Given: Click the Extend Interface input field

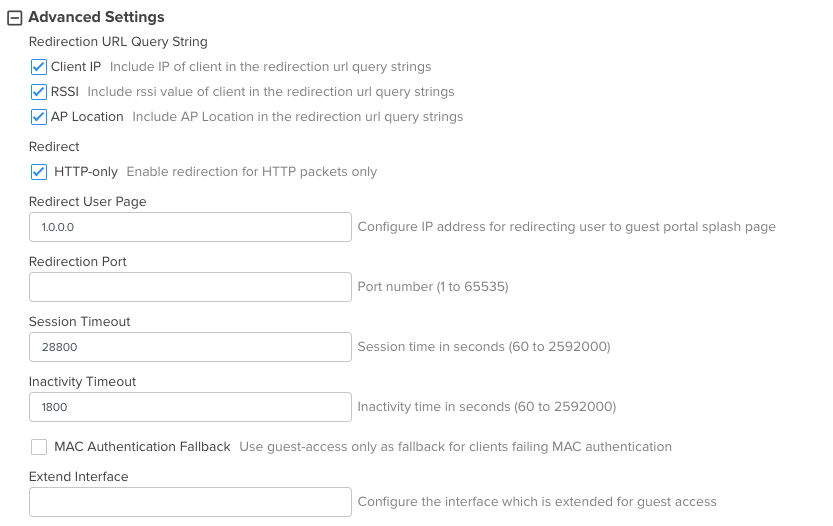Looking at the screenshot, I should click(x=190, y=502).
